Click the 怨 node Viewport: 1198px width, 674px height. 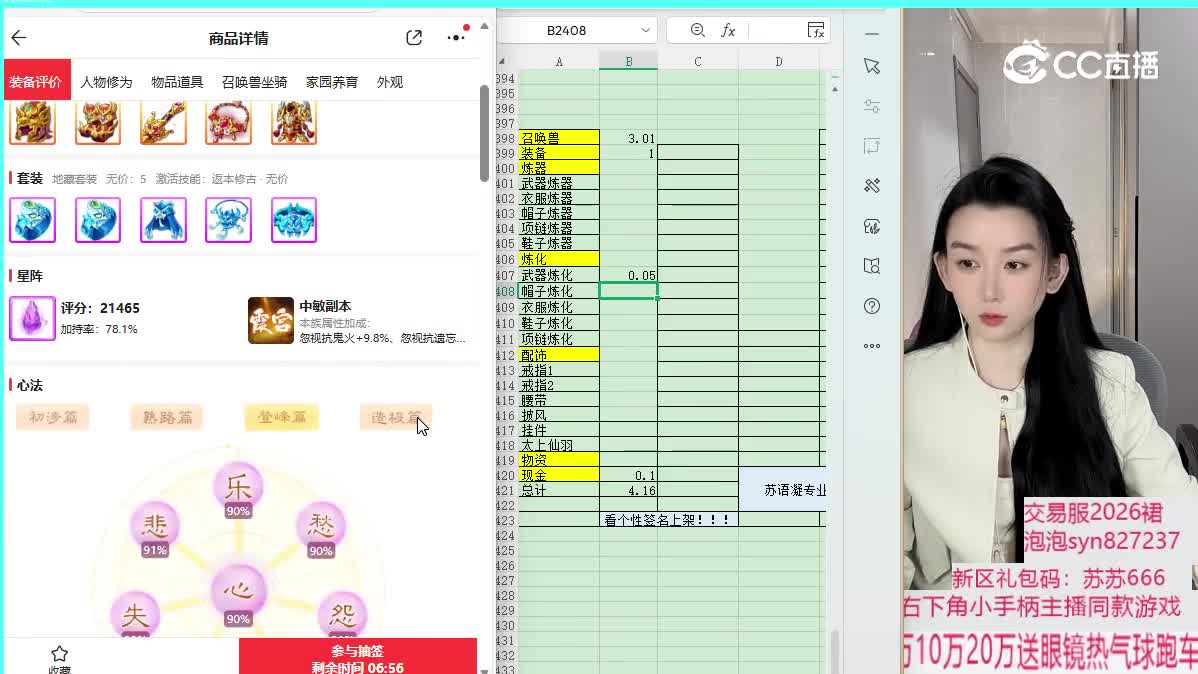click(342, 614)
